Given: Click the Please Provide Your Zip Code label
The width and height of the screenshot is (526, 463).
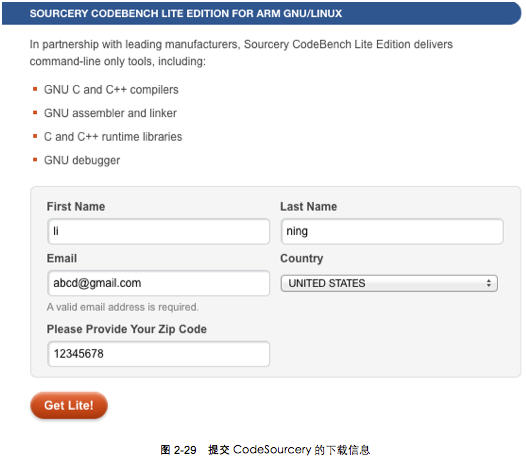Looking at the screenshot, I should pos(126,329).
